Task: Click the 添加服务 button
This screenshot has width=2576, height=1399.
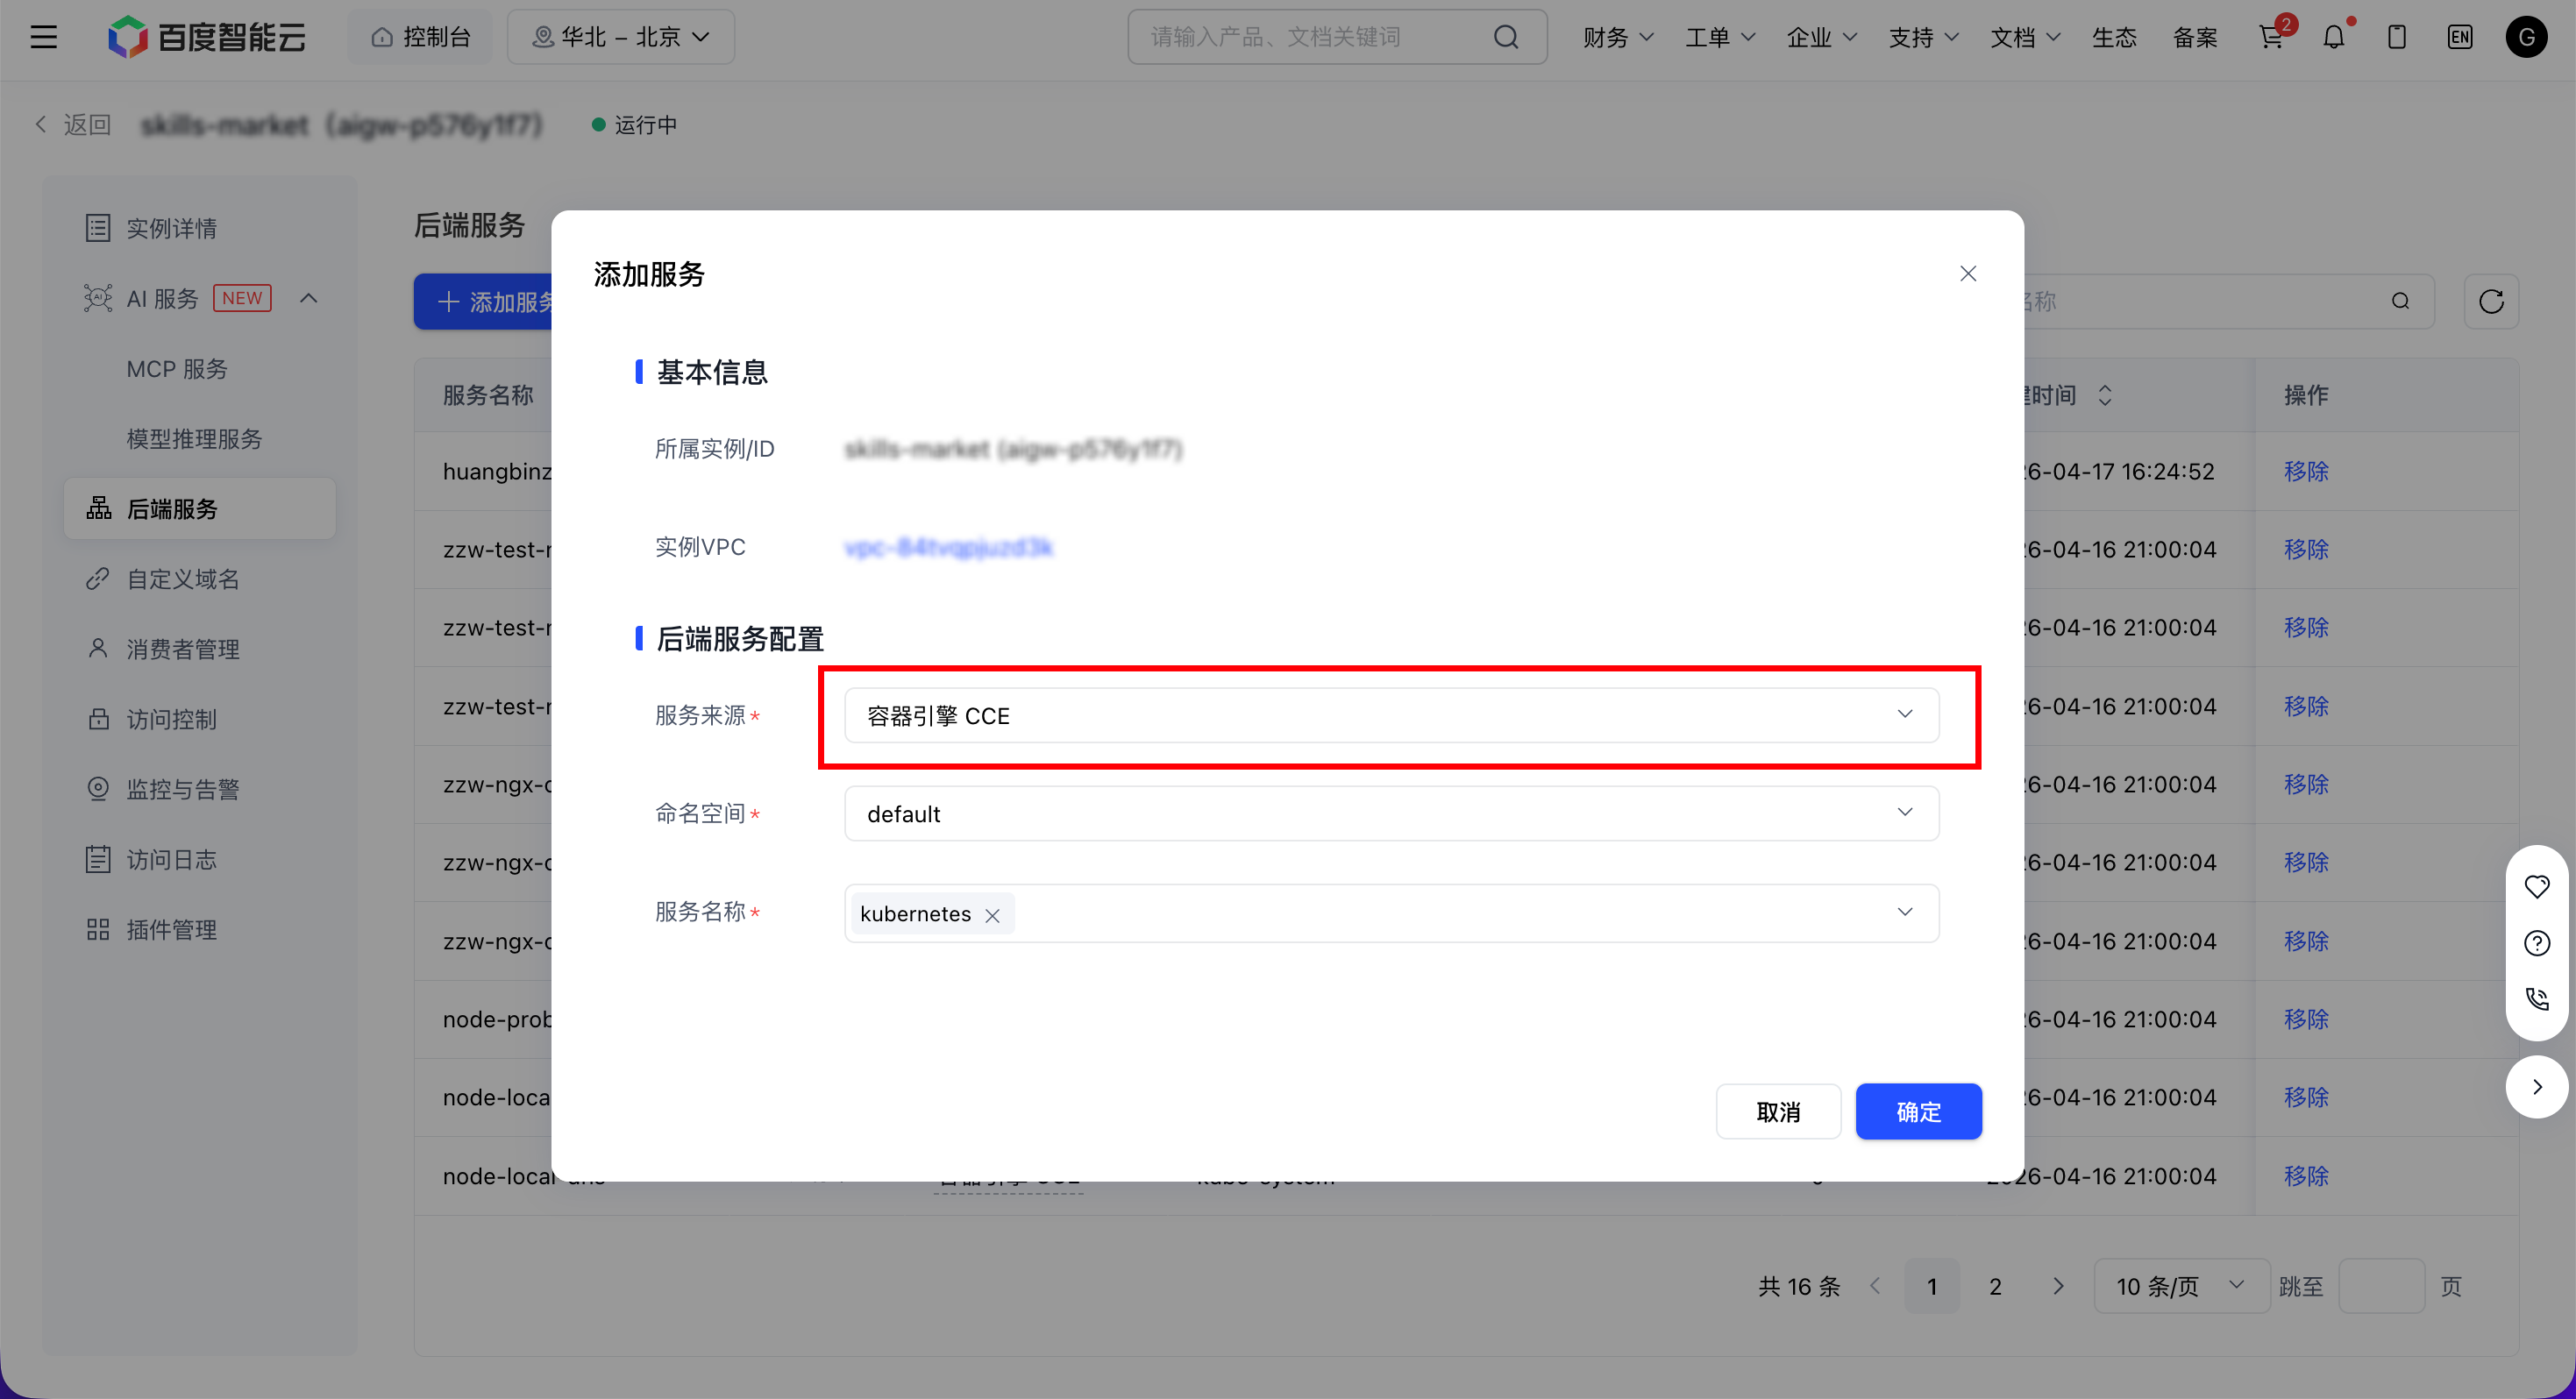Action: (x=484, y=301)
